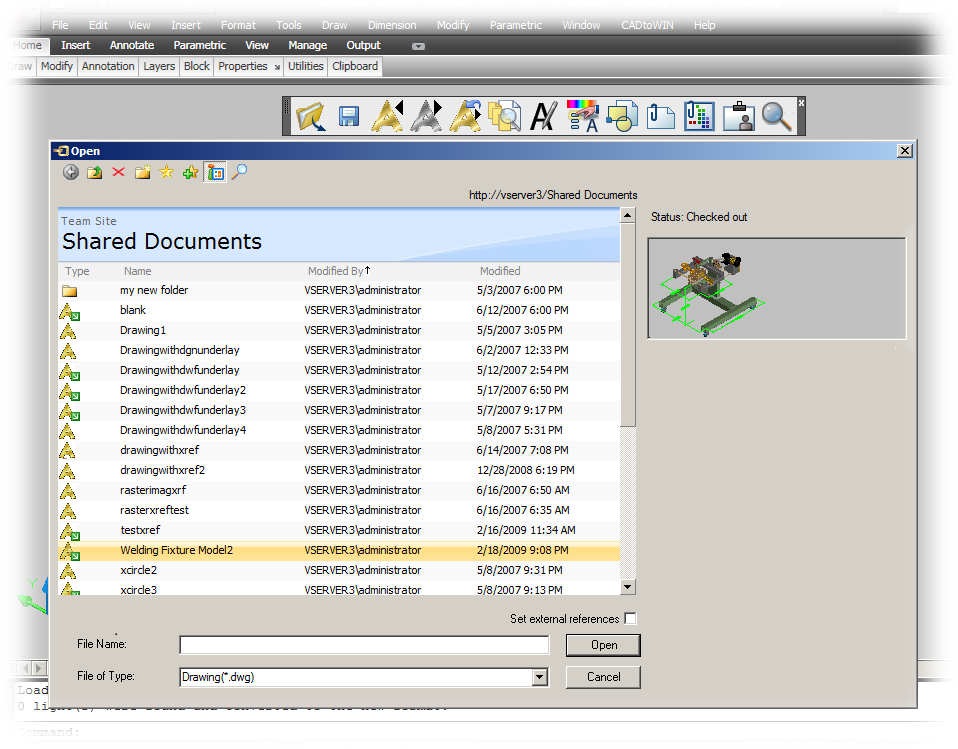This screenshot has height=749, width=958.
Task: Click the gold A icon with left arrow
Action: [x=388, y=116]
